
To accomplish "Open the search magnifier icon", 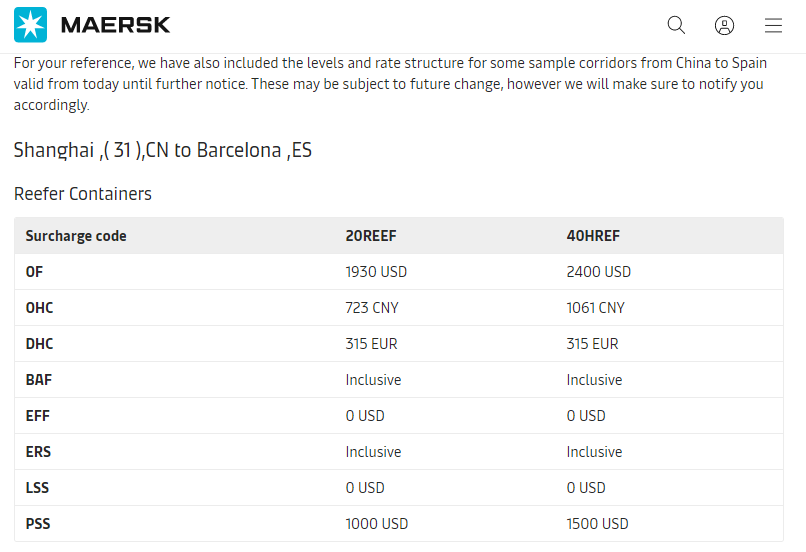I will click(x=676, y=25).
